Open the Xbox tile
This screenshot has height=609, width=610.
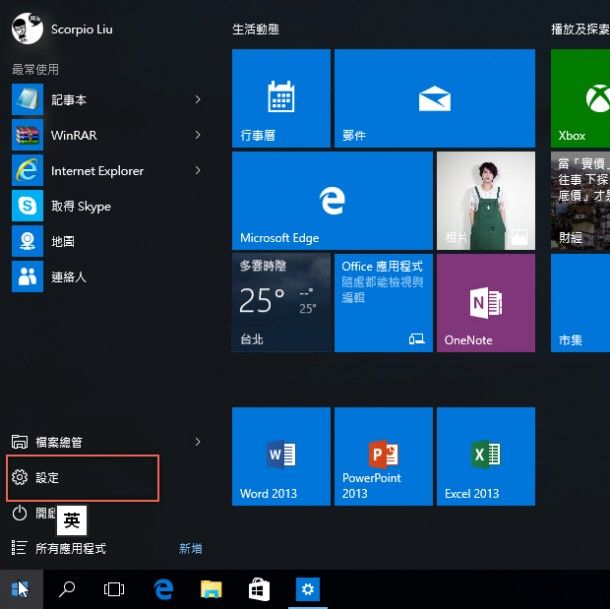click(x=580, y=98)
